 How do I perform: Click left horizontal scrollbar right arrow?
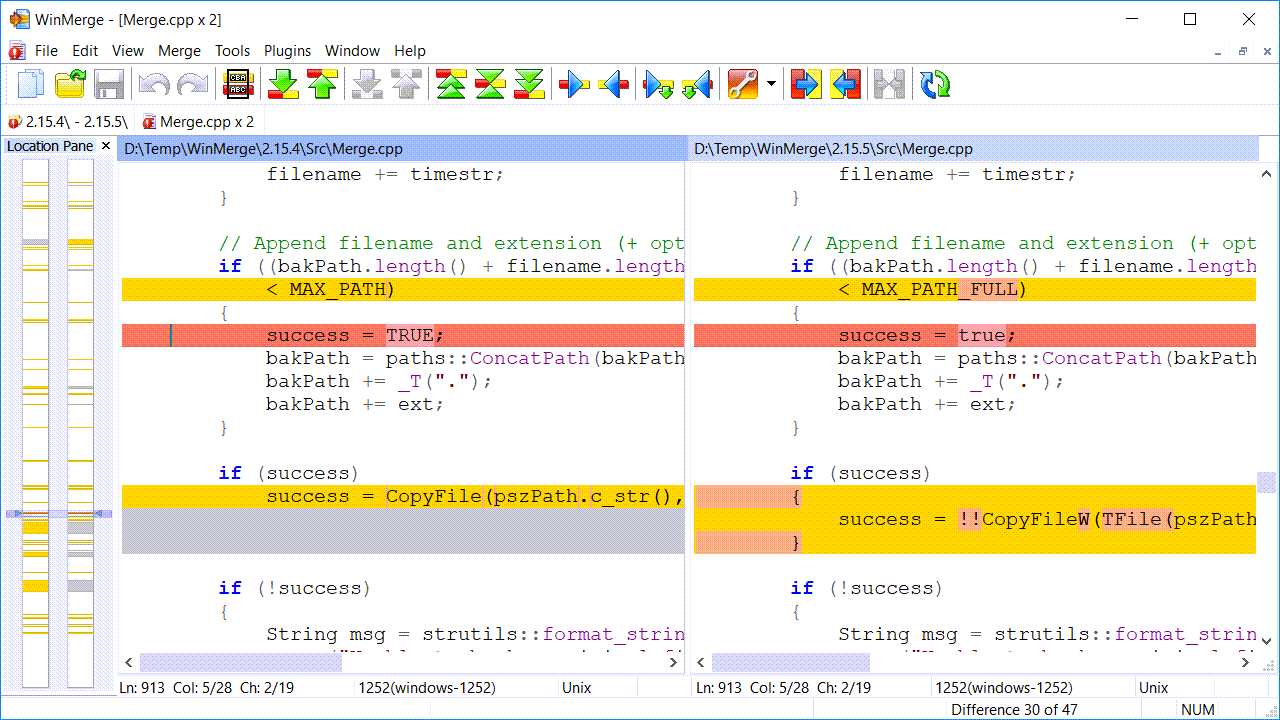[x=673, y=662]
